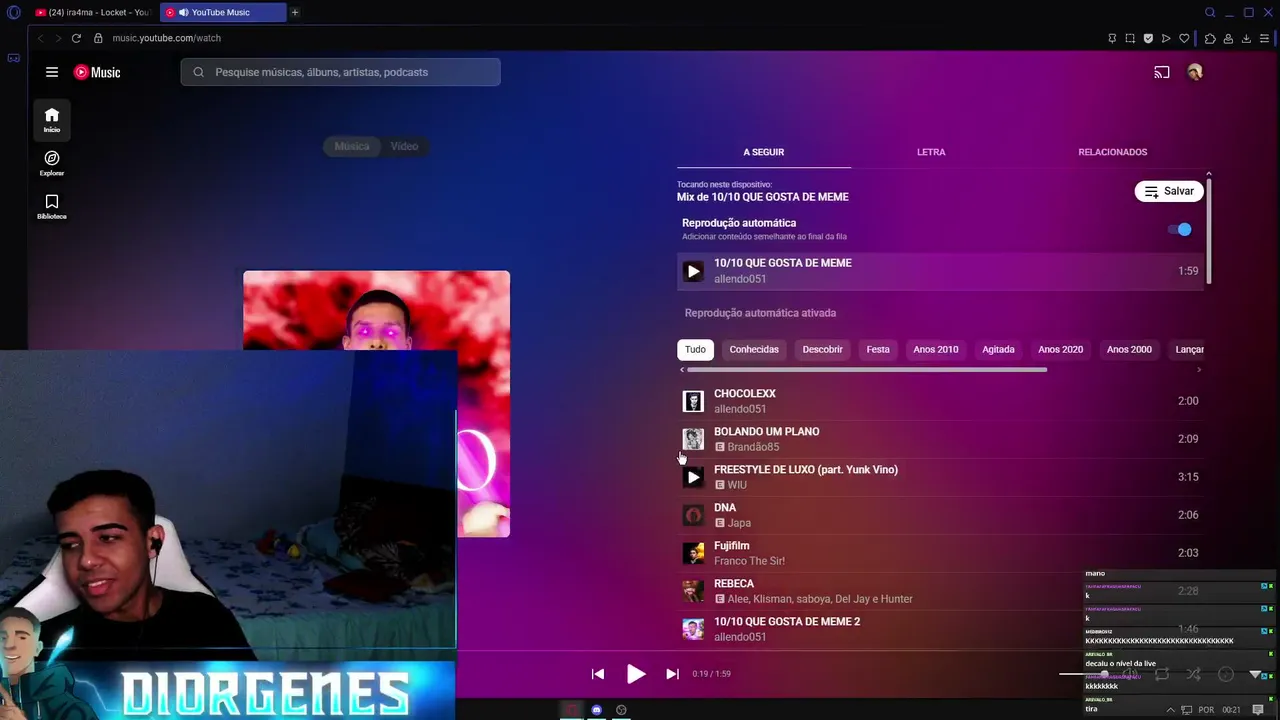Select the Anos 2000 filter chip
This screenshot has width=1280, height=720.
coord(1129,349)
